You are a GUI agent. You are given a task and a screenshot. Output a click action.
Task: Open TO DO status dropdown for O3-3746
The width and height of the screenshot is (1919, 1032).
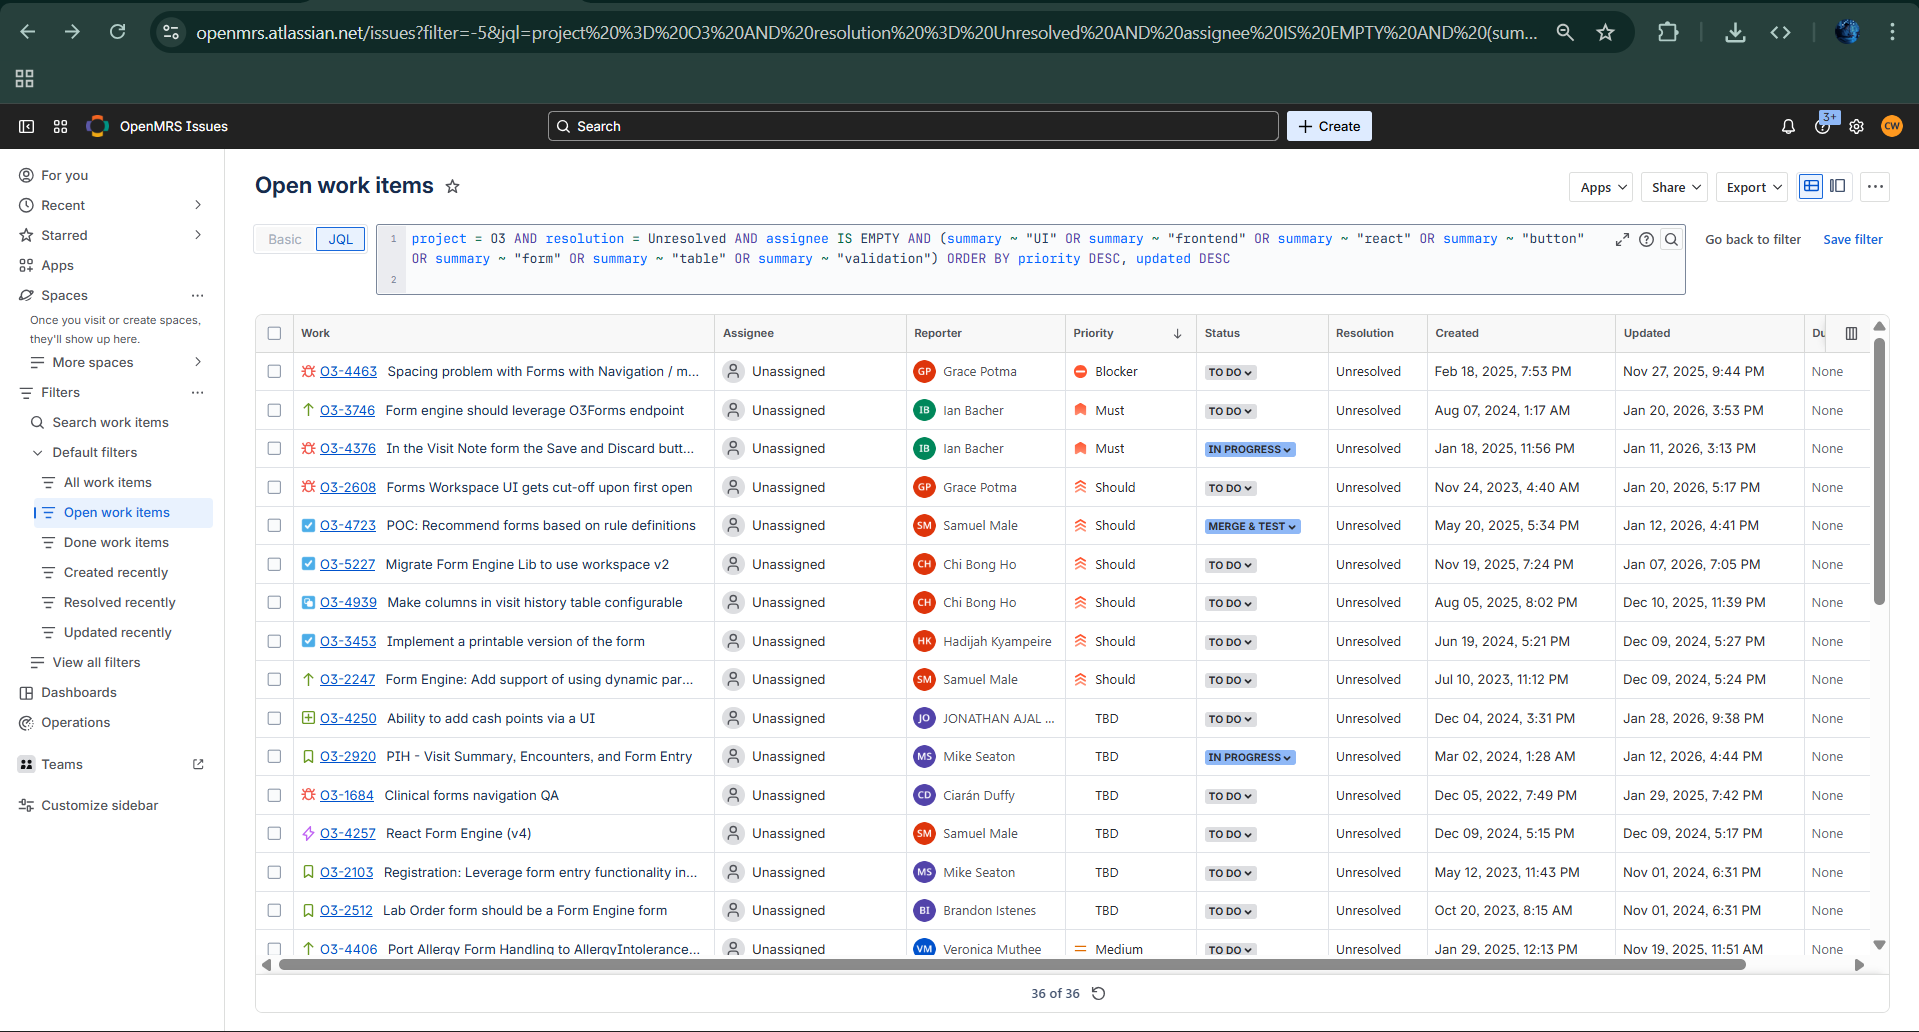pyautogui.click(x=1230, y=411)
